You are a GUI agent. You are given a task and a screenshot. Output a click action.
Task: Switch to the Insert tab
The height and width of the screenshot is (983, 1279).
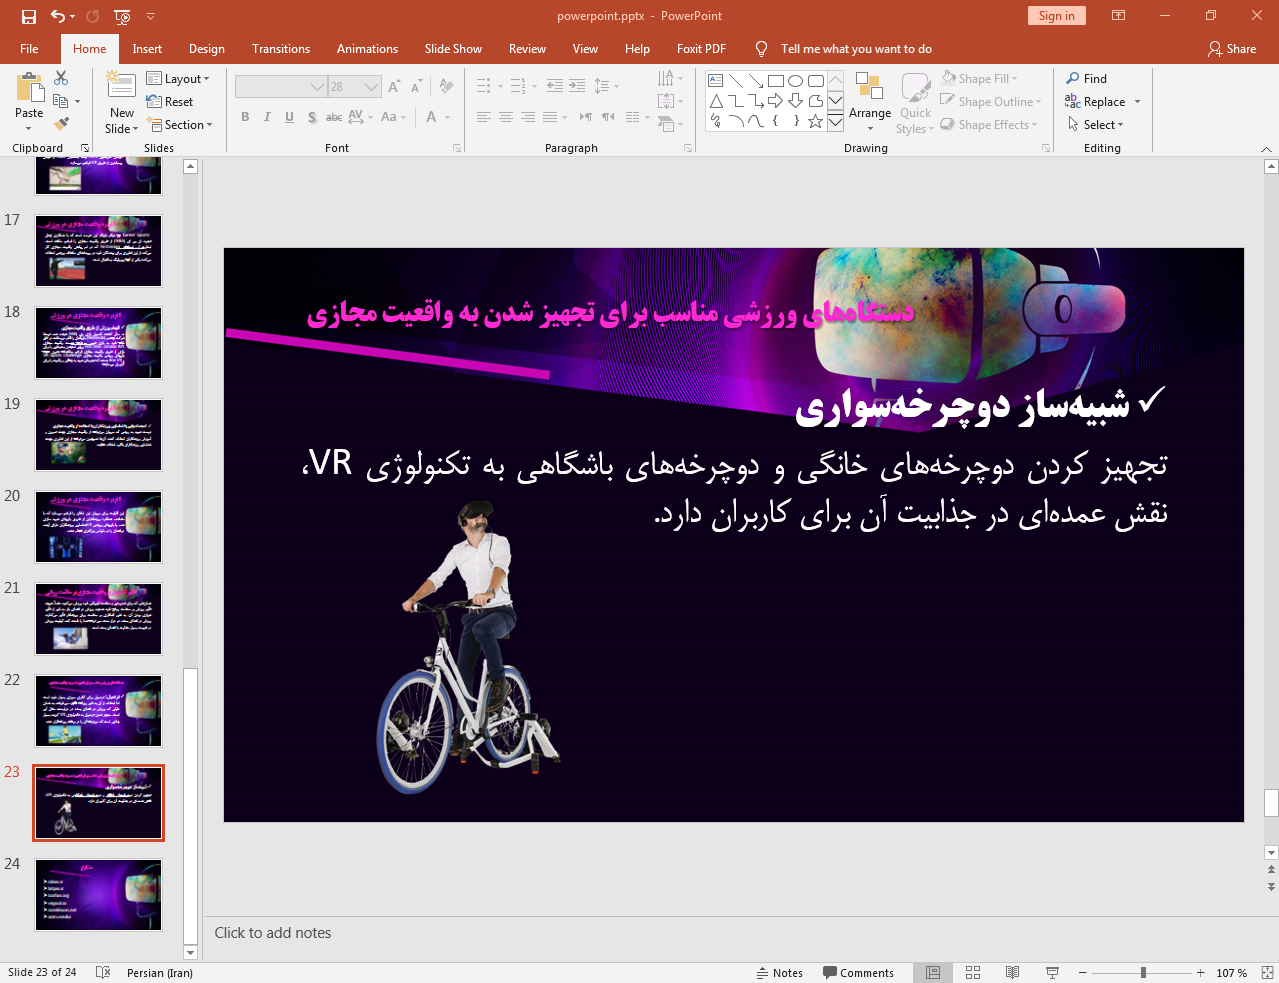(x=147, y=49)
